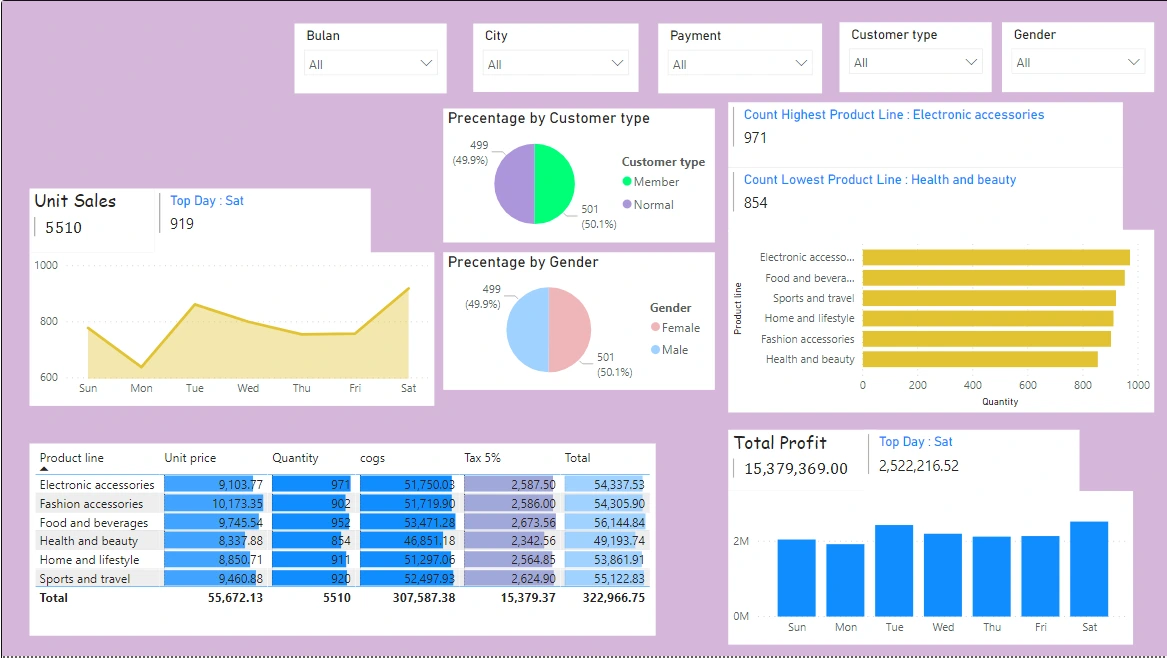Select the Food and beverages quantity bar
Screen dimensions: 1167x658
click(x=994, y=278)
